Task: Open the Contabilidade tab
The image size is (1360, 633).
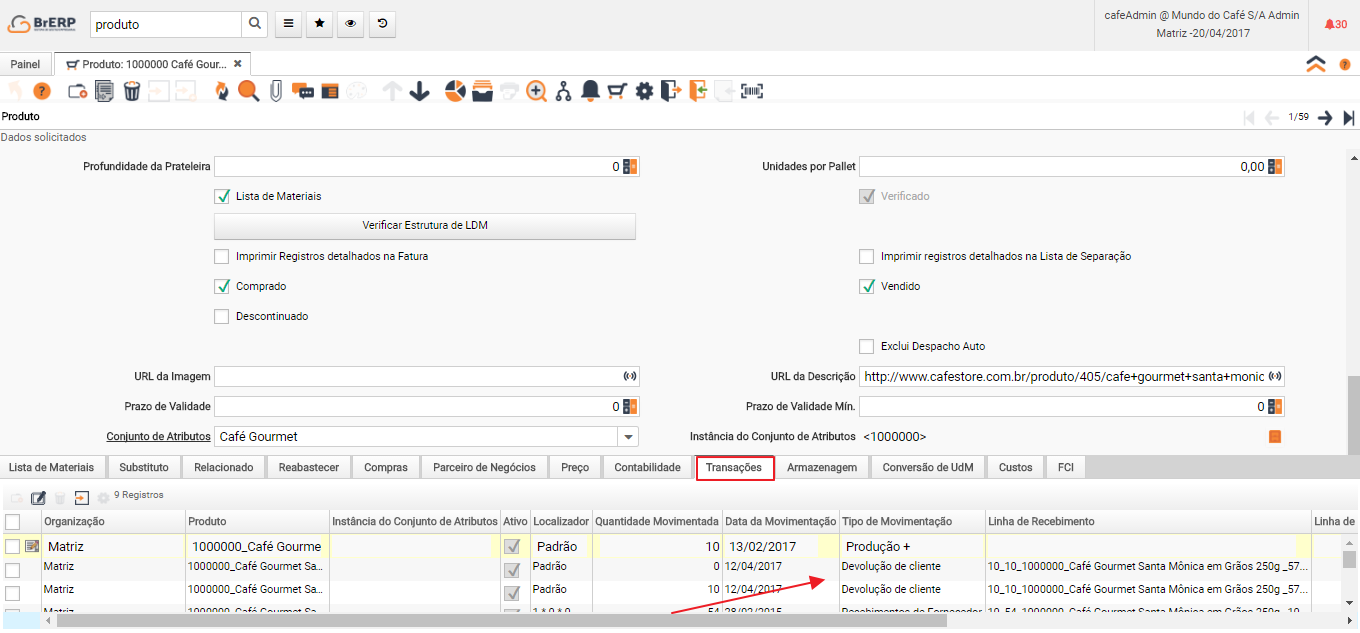Action: coord(647,467)
